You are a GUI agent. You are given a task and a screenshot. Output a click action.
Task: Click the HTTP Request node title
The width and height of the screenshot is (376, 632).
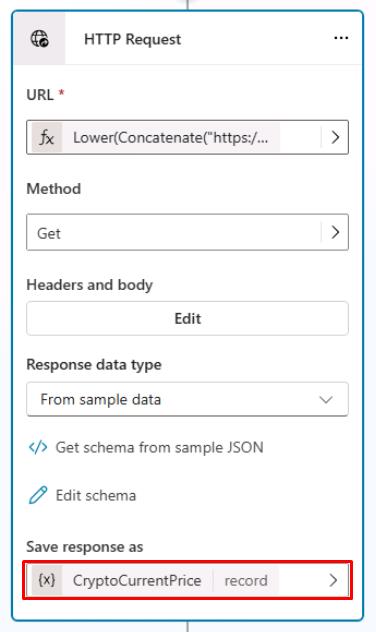click(133, 40)
